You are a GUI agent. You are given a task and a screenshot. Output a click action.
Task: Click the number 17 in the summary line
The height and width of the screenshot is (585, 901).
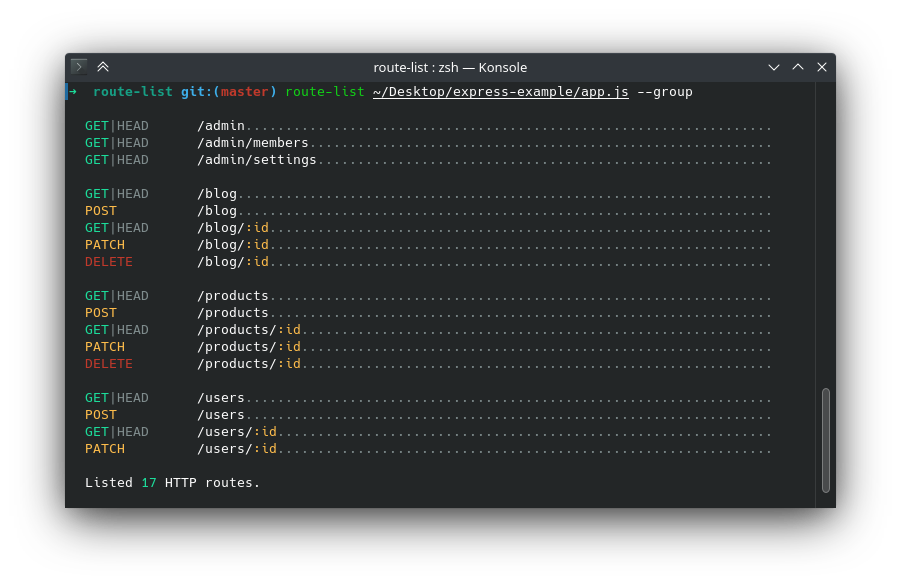(x=149, y=483)
